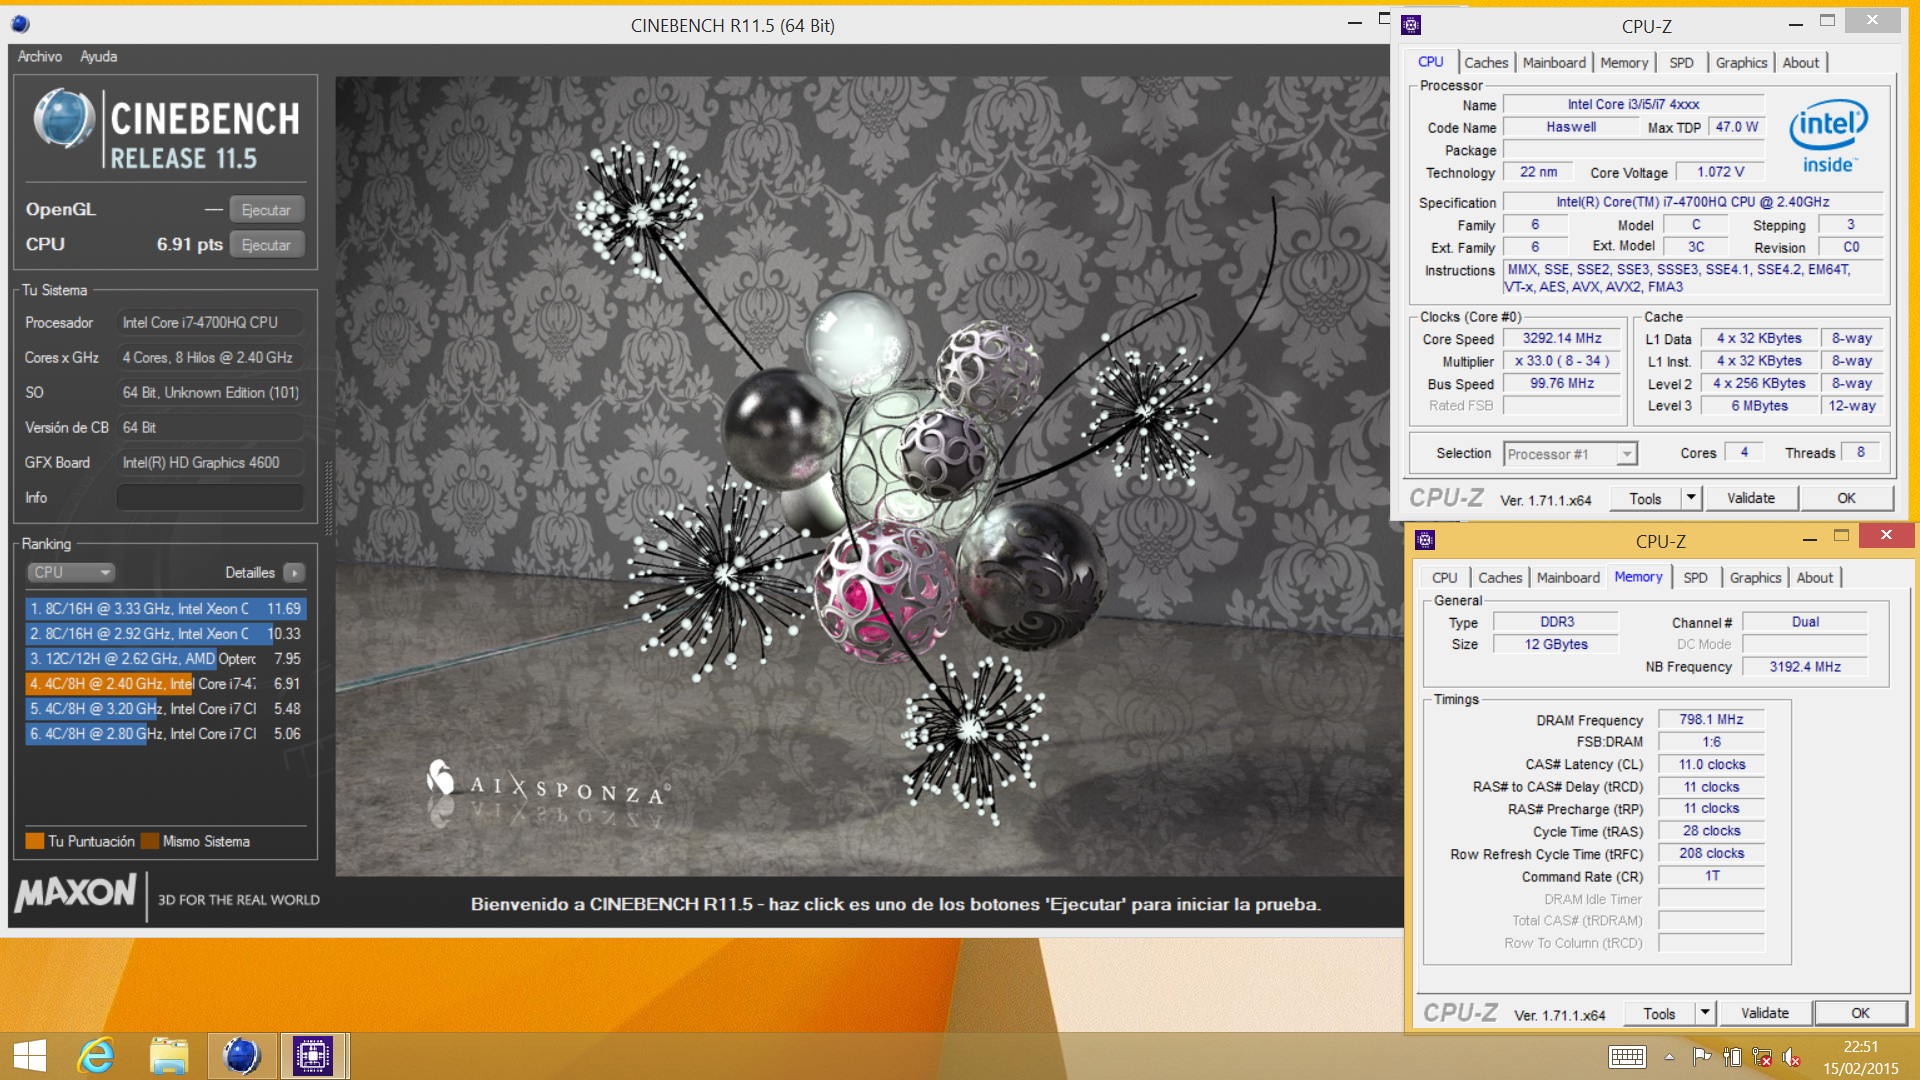
Task: Select CPU tab in top CPU-Z
Action: 1431,61
